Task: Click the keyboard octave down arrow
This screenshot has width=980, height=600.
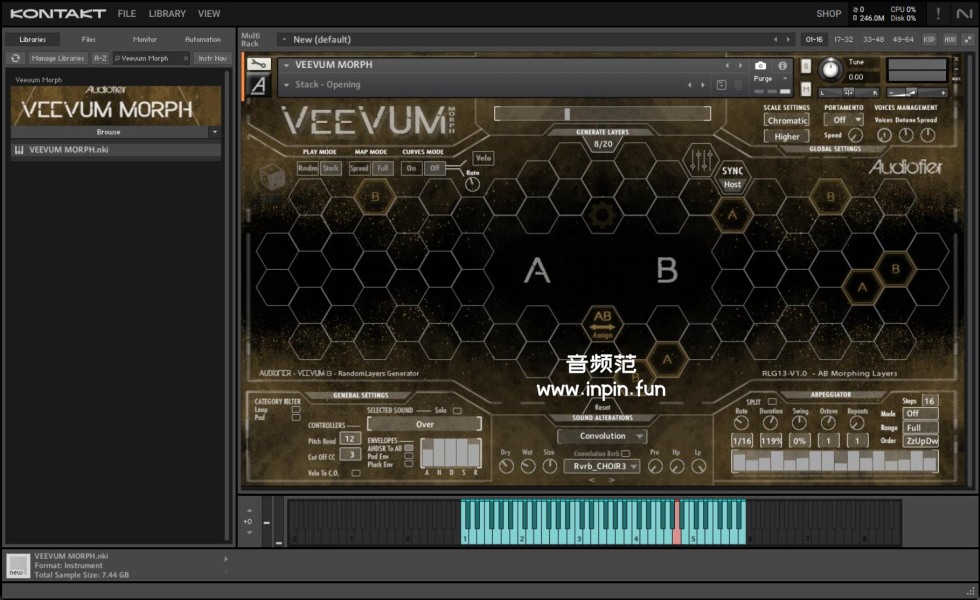Action: pos(249,532)
